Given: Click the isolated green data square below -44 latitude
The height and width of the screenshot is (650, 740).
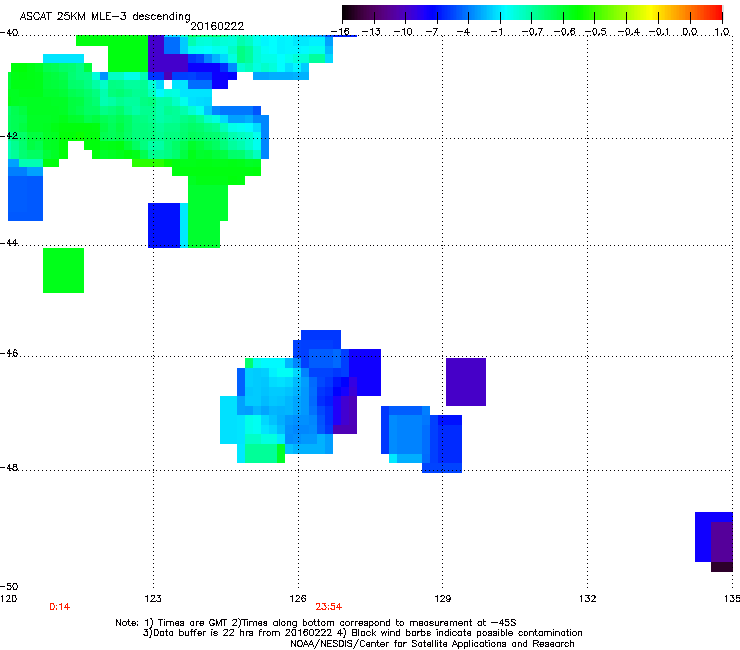Looking at the screenshot, I should 63,270.
